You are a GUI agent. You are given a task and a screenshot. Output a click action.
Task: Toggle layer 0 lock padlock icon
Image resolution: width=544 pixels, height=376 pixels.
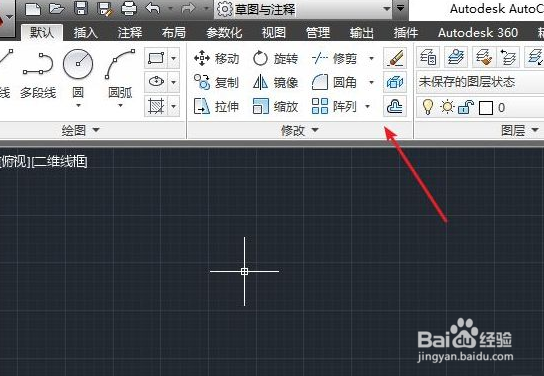(x=466, y=107)
